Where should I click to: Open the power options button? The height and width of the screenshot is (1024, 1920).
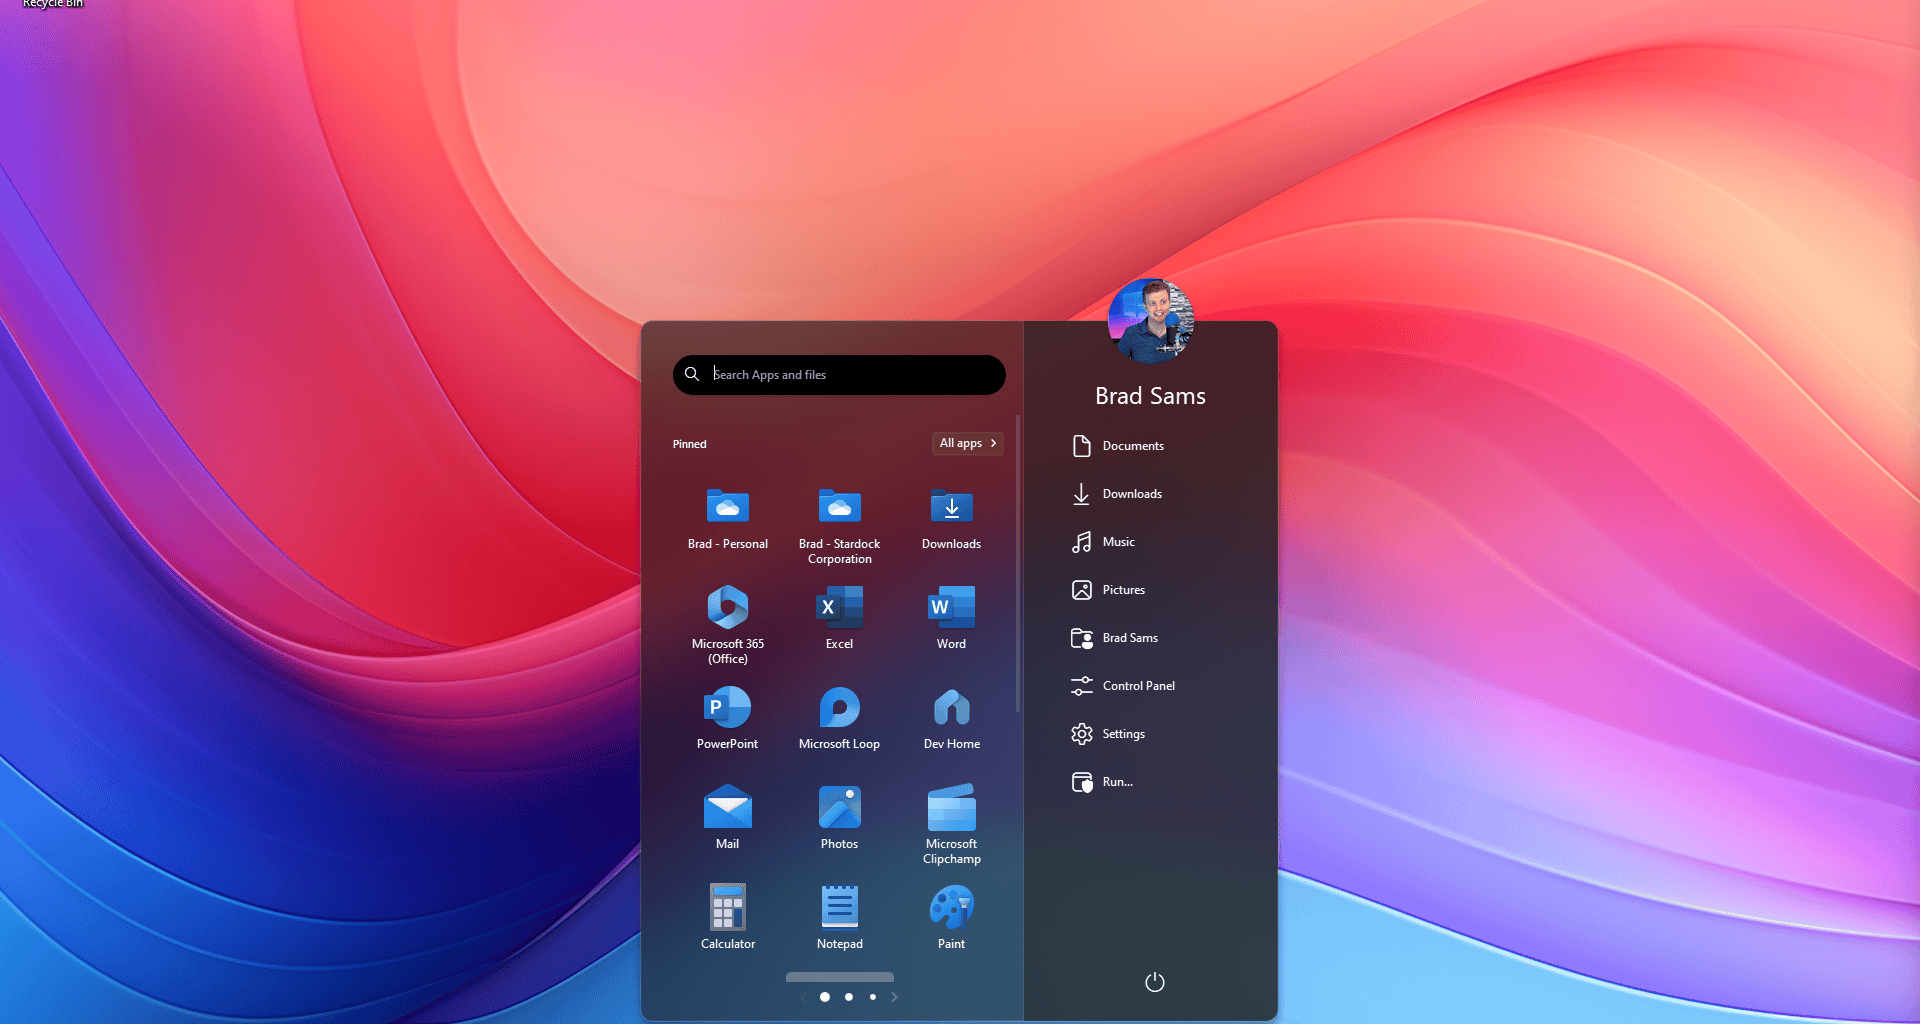pyautogui.click(x=1154, y=982)
